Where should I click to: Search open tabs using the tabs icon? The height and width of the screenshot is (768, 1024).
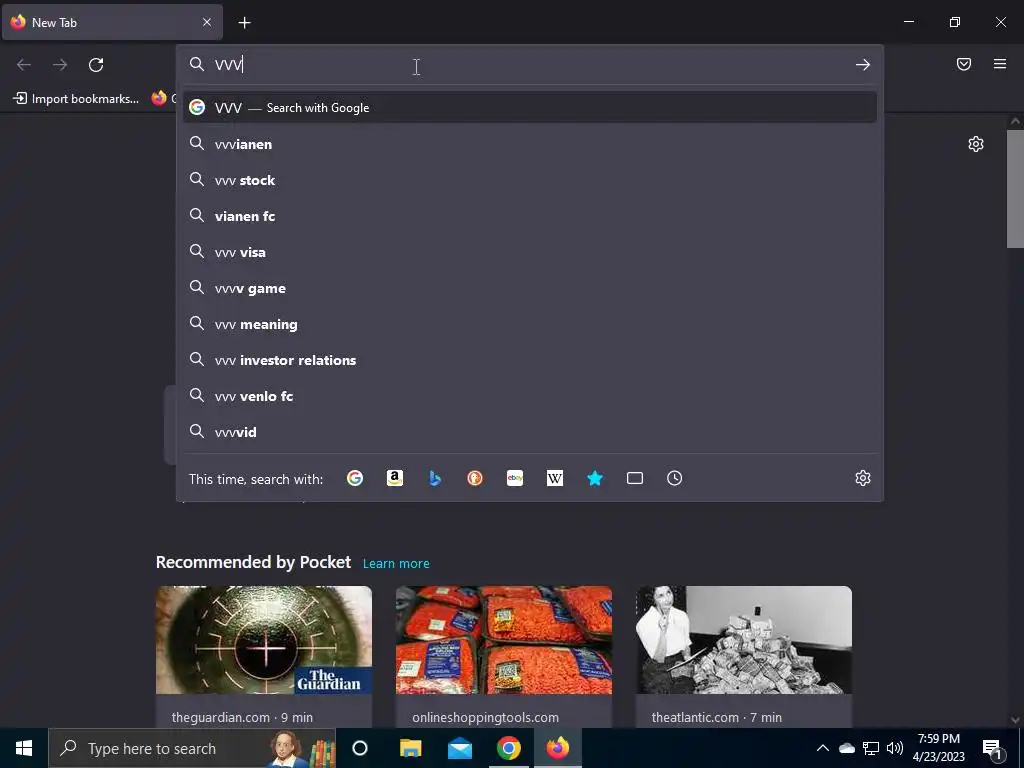635,478
